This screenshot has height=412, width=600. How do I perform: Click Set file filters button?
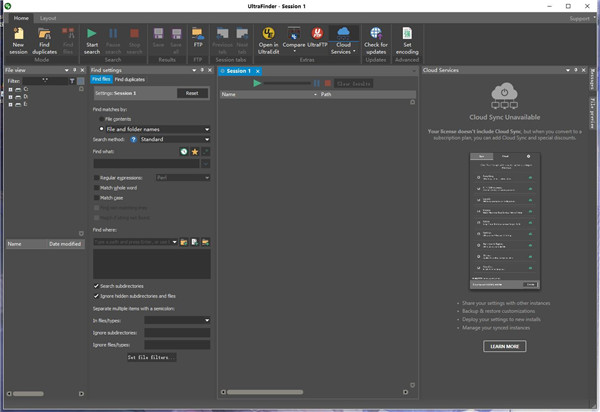pos(152,357)
